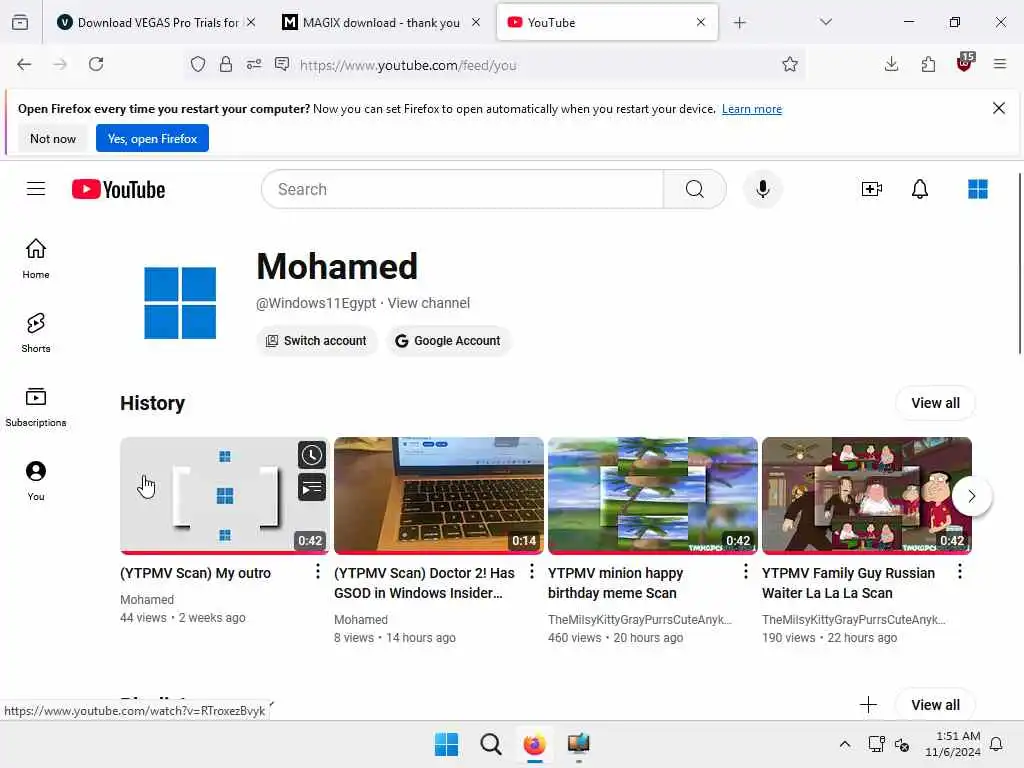Click the Firefox taskbar icon

(x=534, y=744)
